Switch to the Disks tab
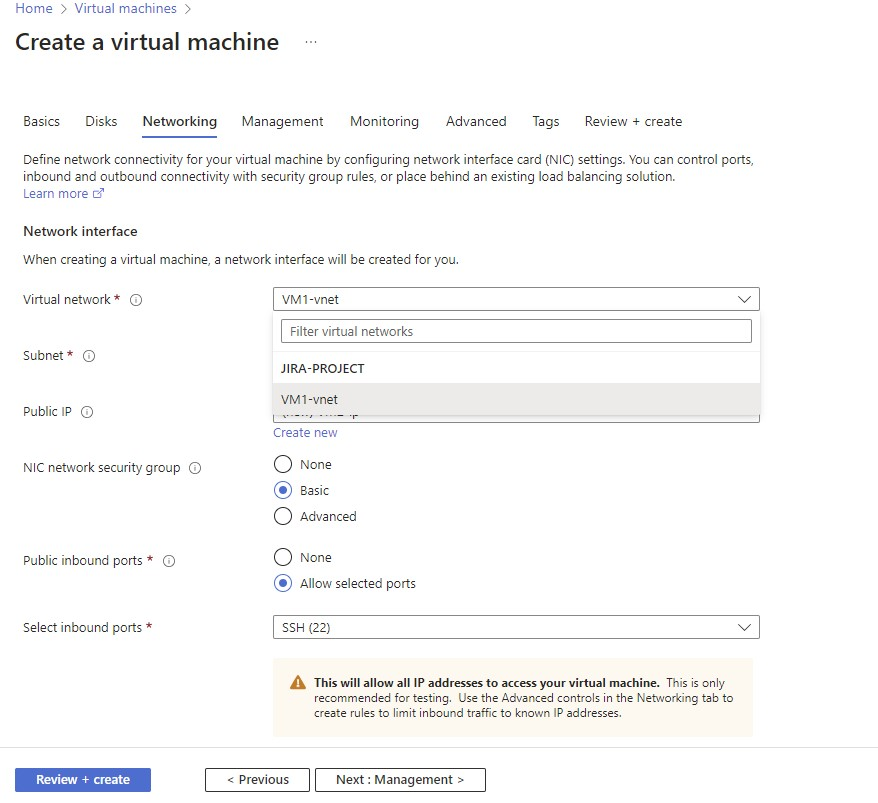878x803 pixels. tap(100, 121)
